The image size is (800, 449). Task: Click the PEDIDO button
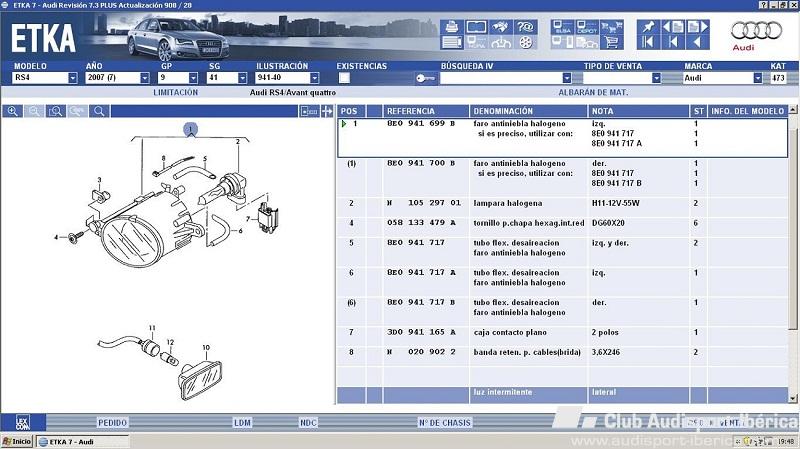click(x=112, y=422)
